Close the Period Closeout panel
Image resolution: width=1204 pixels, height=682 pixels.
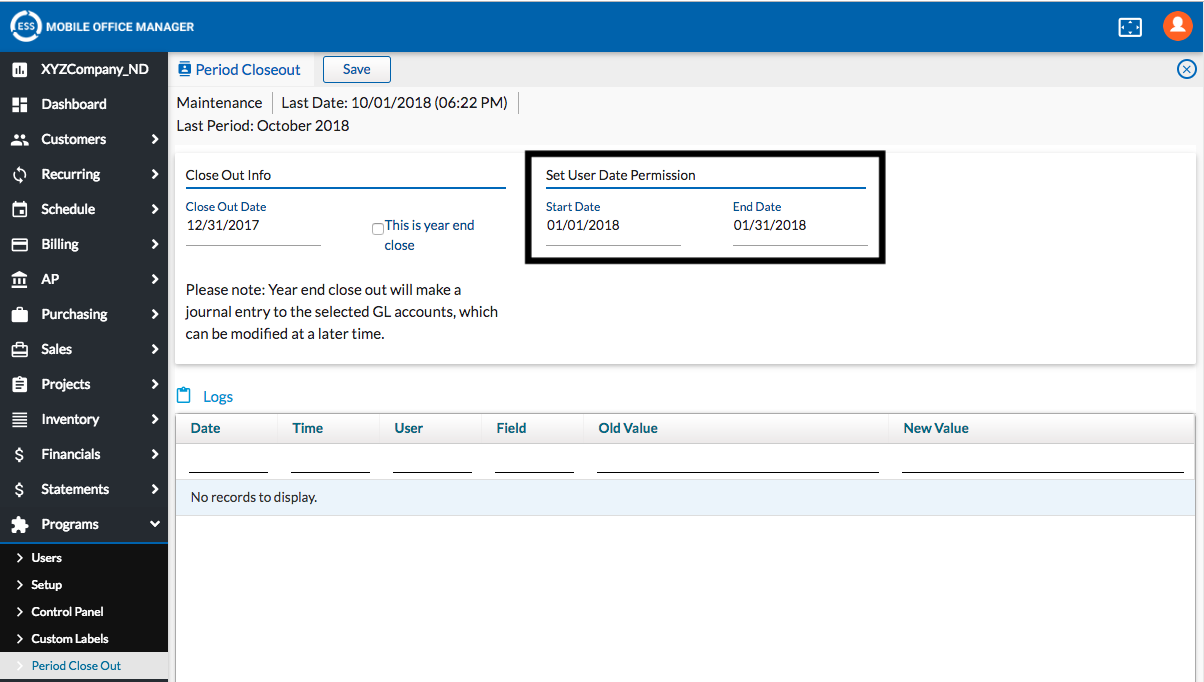pyautogui.click(x=1186, y=69)
